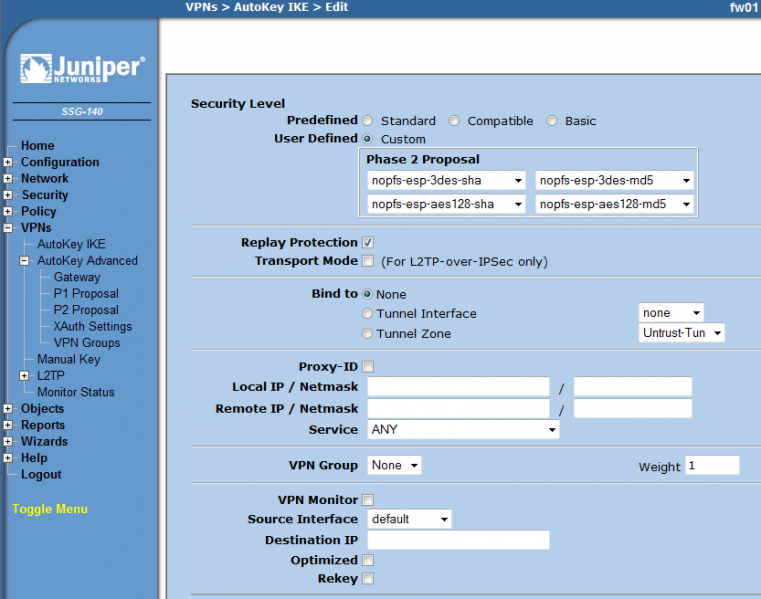
Task: Expand the Objects menu node
Action: click(x=8, y=409)
